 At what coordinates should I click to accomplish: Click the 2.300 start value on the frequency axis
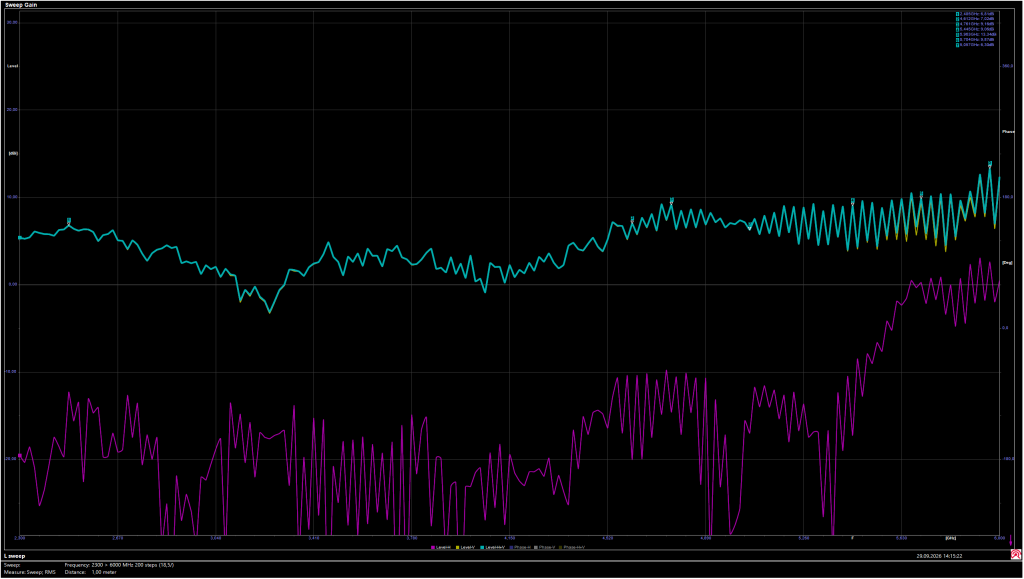[x=20, y=538]
